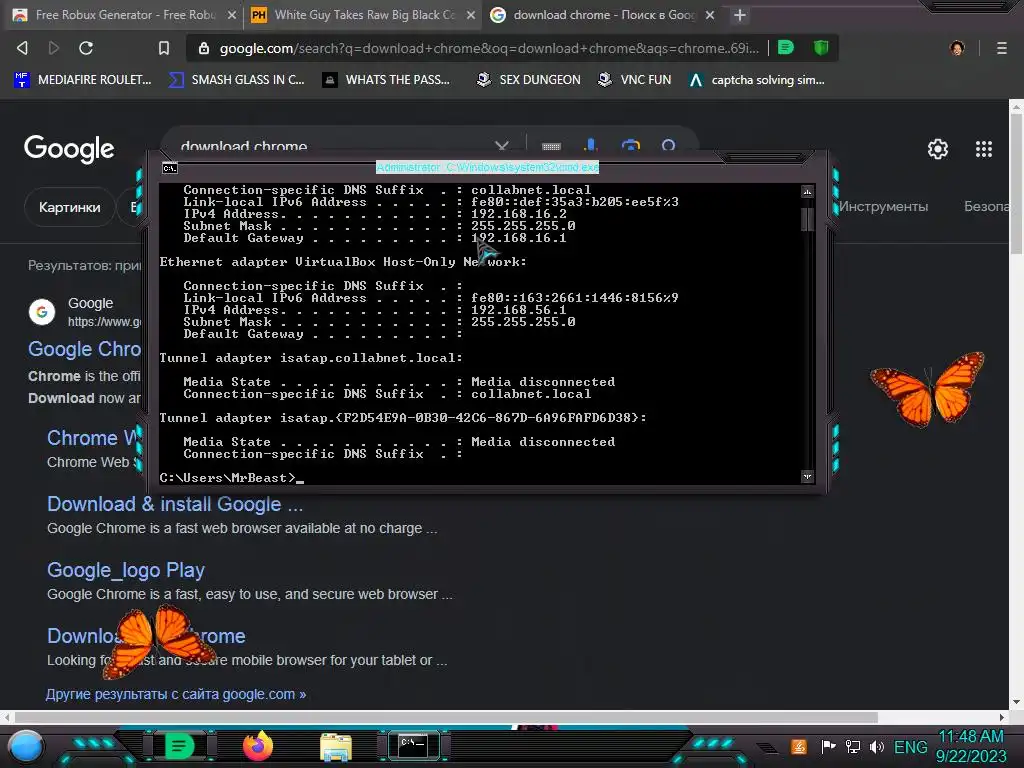Open a new browser tab
This screenshot has height=768, width=1024.
739,14
